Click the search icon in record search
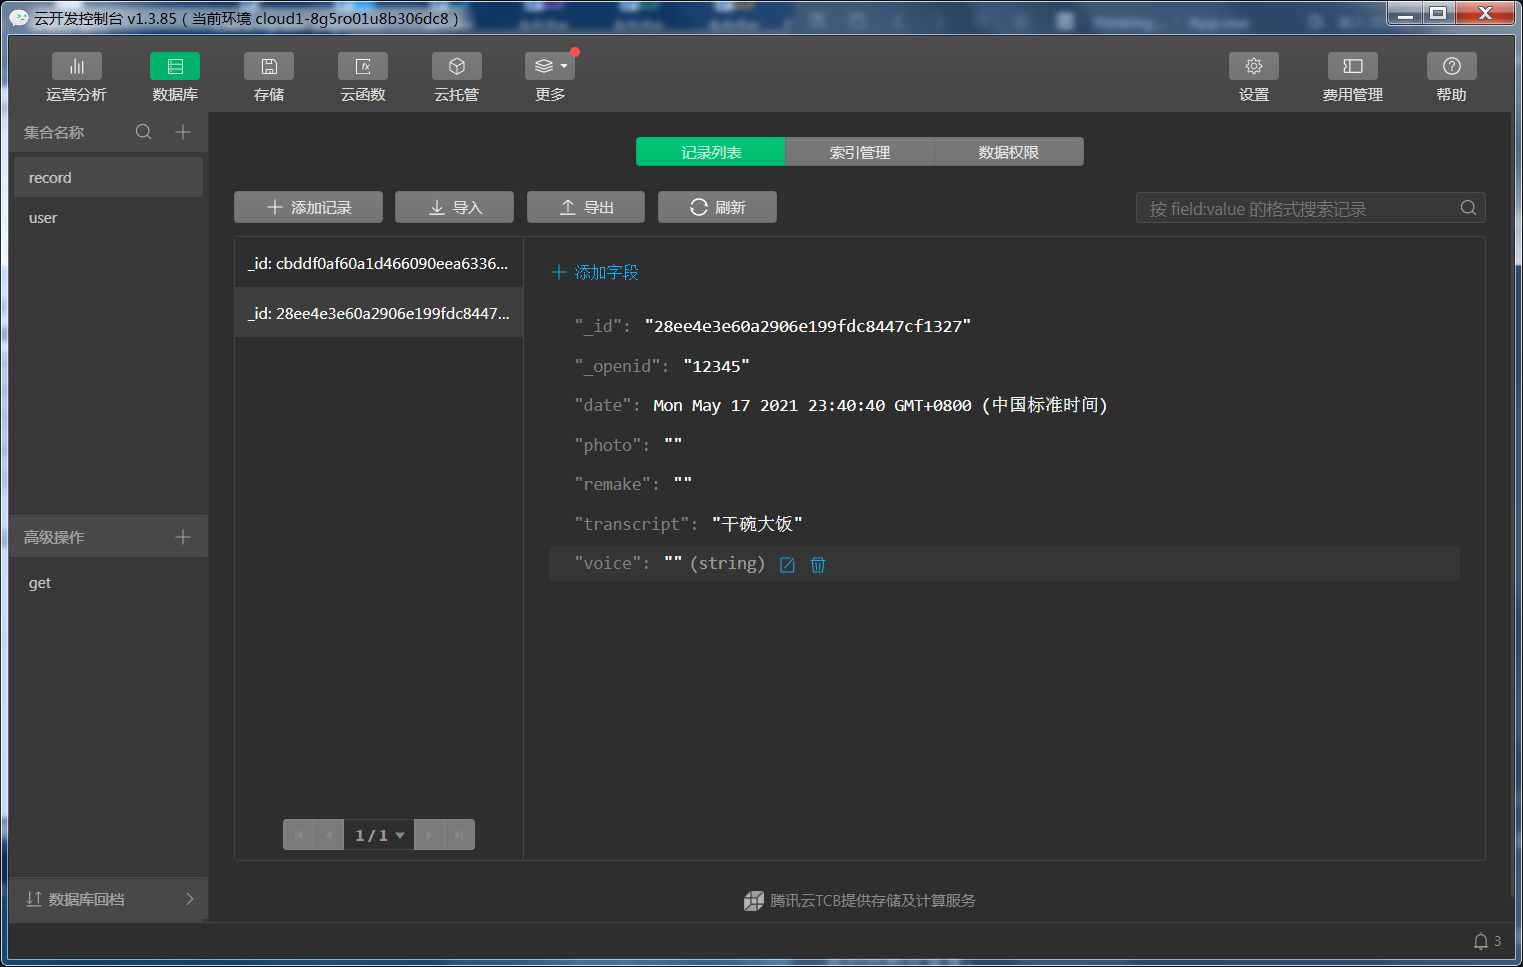 tap(1468, 208)
